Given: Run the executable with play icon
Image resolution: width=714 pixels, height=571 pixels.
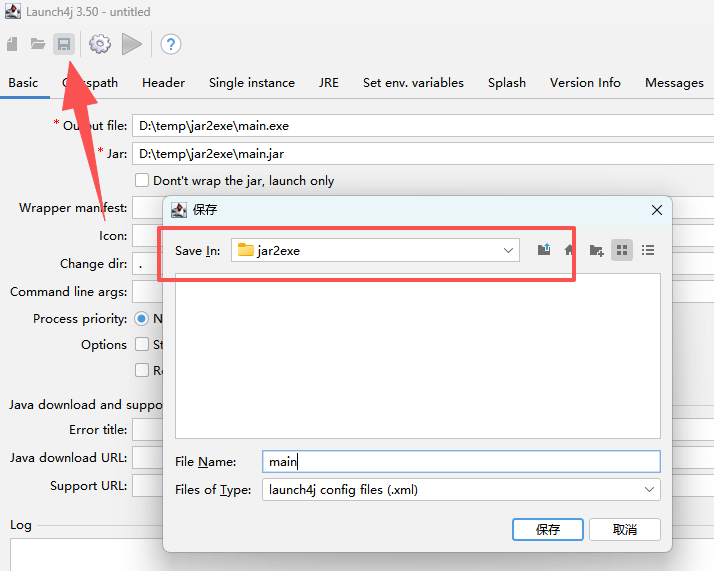Looking at the screenshot, I should [x=132, y=44].
